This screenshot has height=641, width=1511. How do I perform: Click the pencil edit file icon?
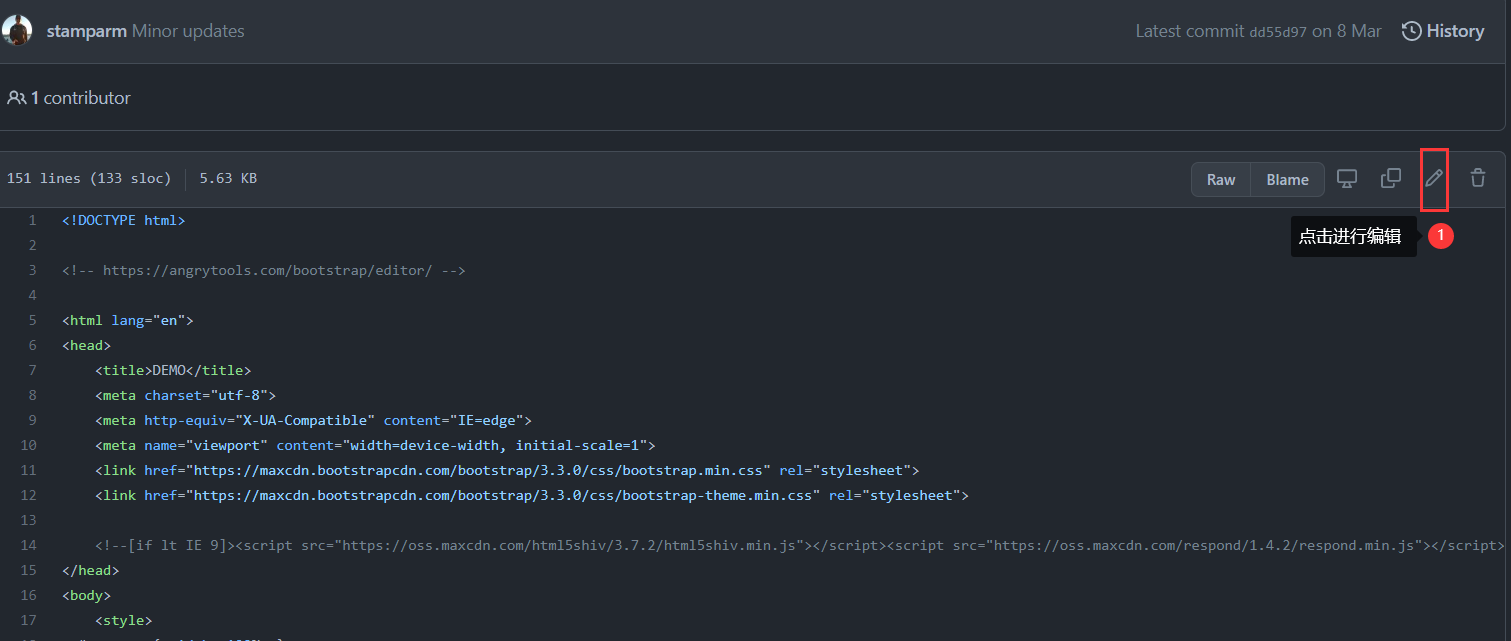click(x=1434, y=179)
